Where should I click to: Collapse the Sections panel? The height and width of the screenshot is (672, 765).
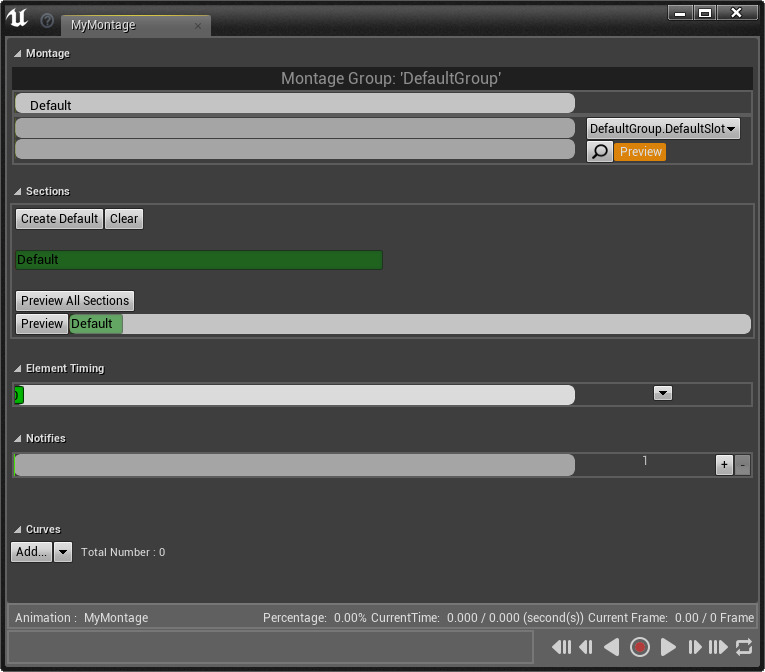point(18,191)
